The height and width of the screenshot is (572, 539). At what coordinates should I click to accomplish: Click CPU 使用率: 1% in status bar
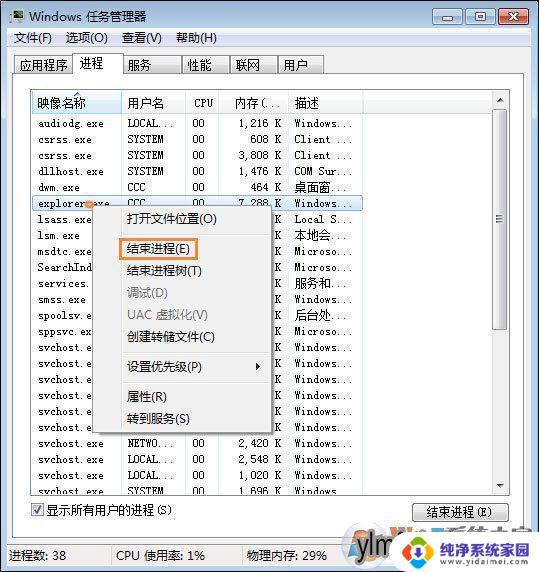coord(160,556)
